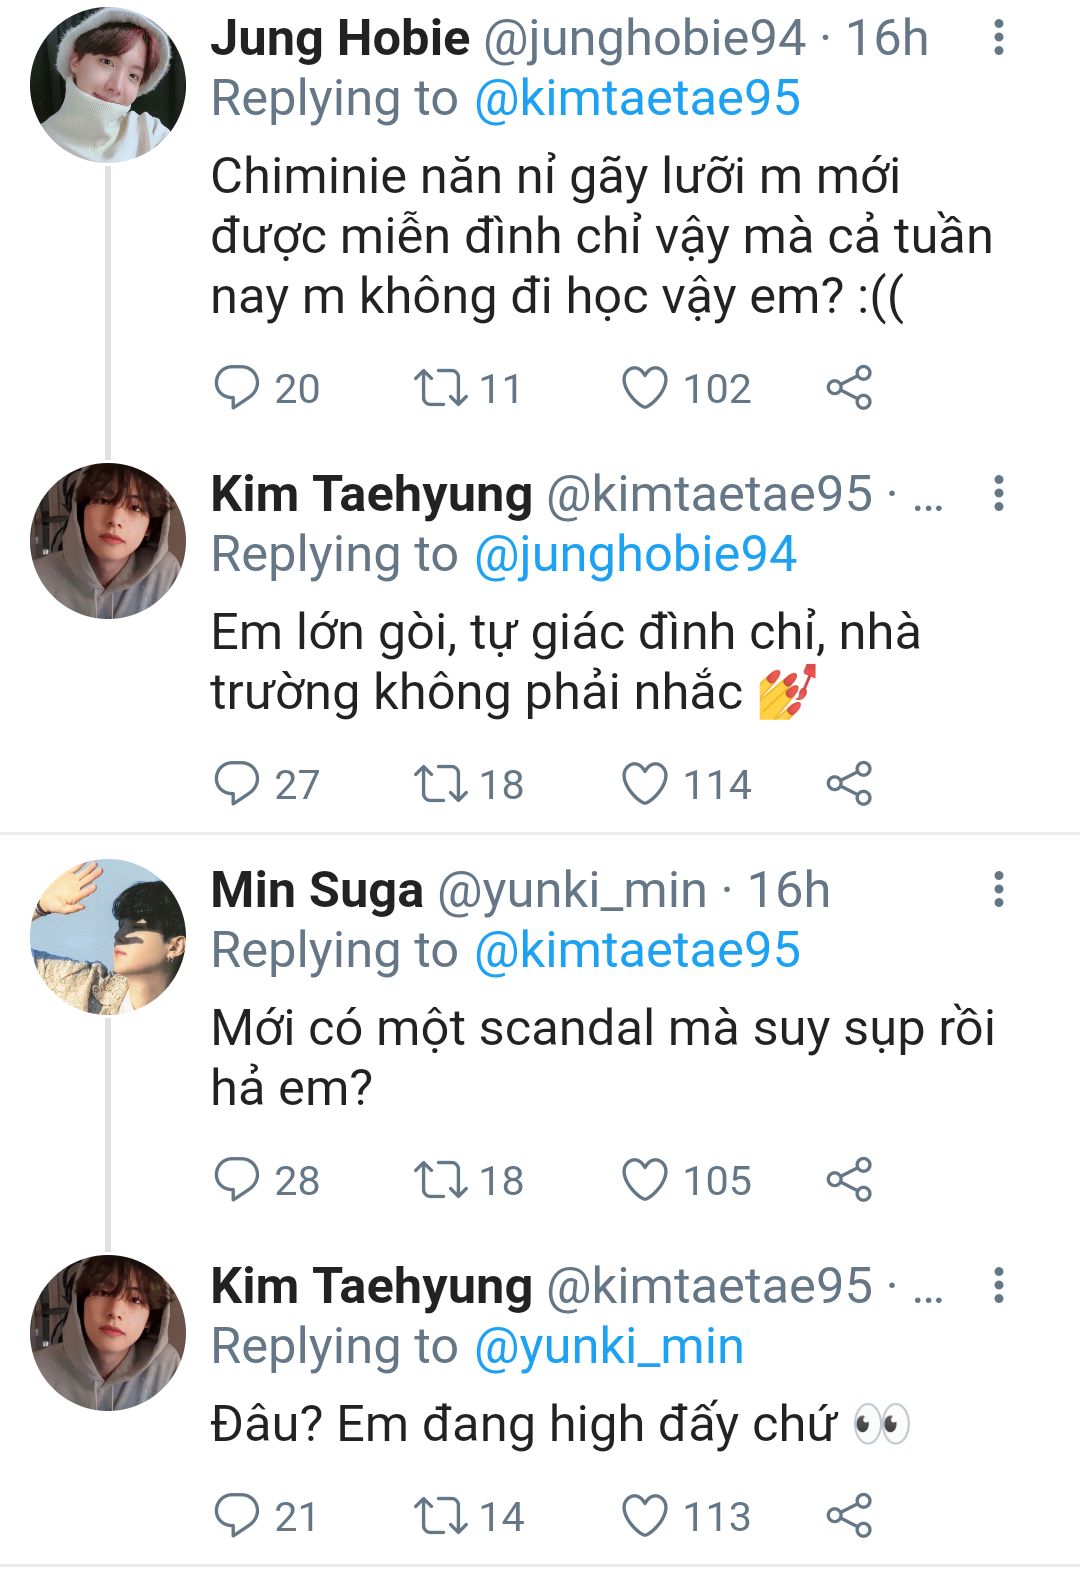This screenshot has width=1080, height=1571.
Task: Retweet Min Suga's reply tweet
Action: 441,1180
